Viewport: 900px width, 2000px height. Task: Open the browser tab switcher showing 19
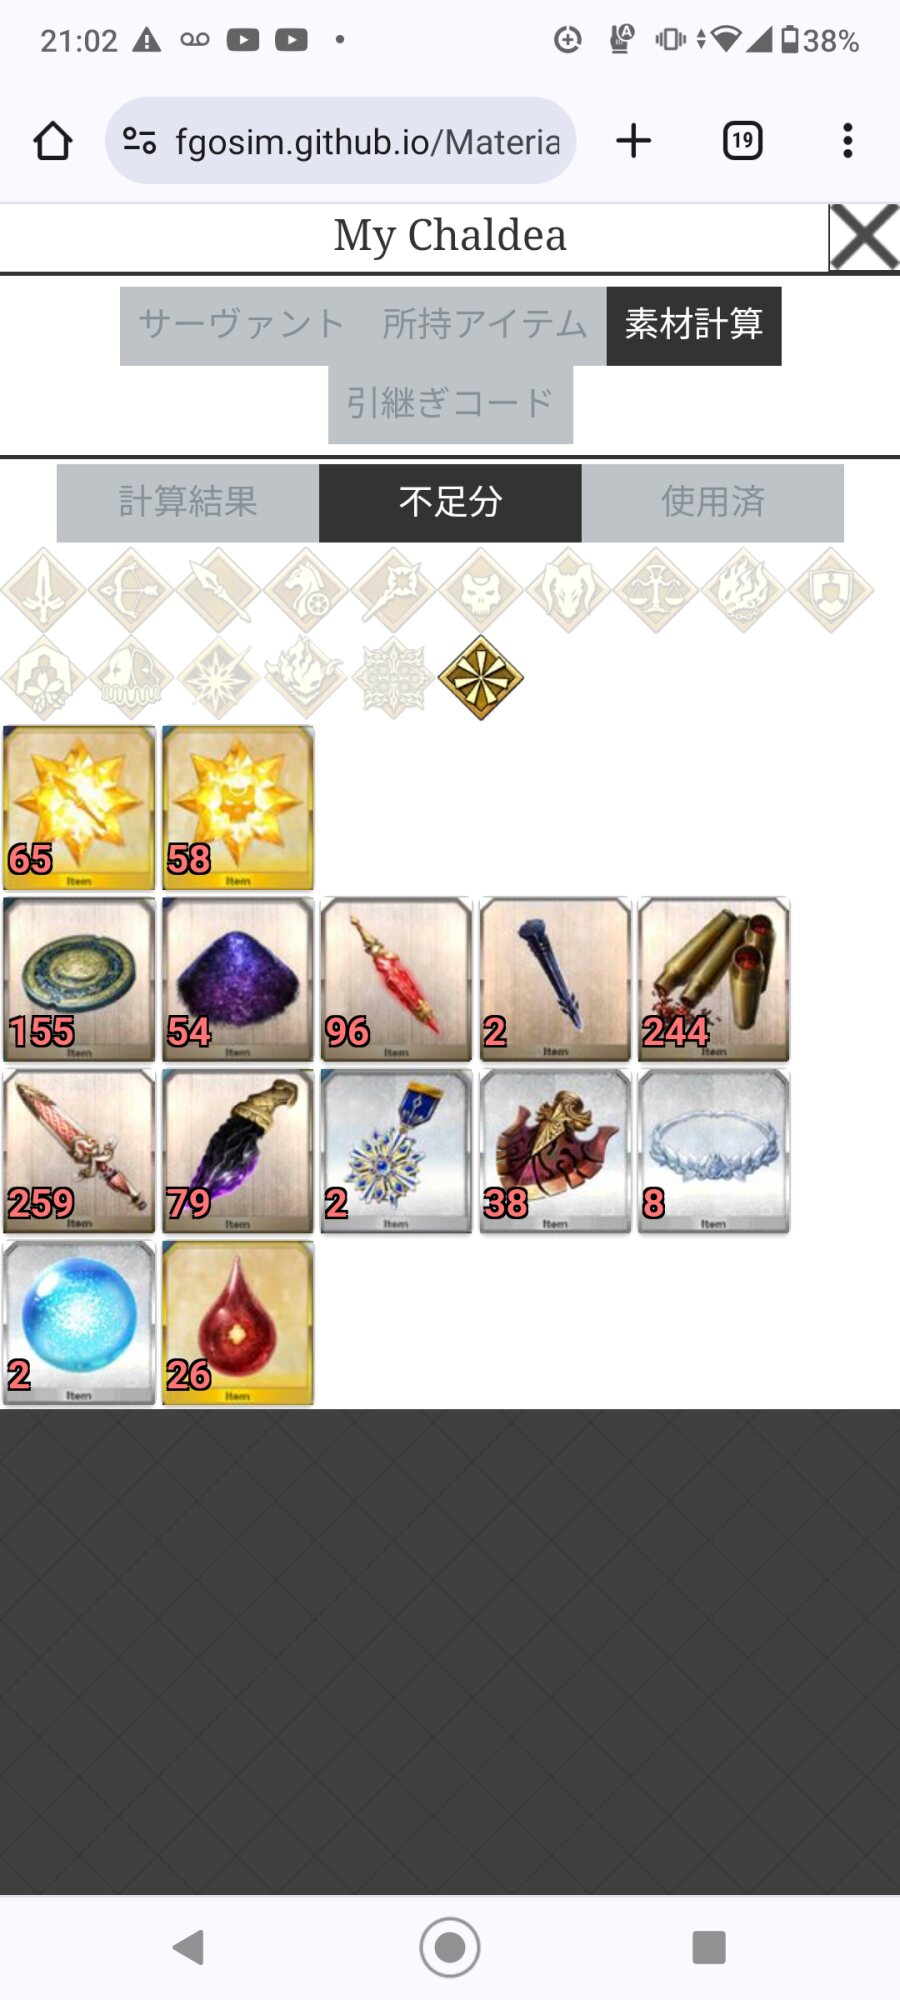(x=742, y=141)
